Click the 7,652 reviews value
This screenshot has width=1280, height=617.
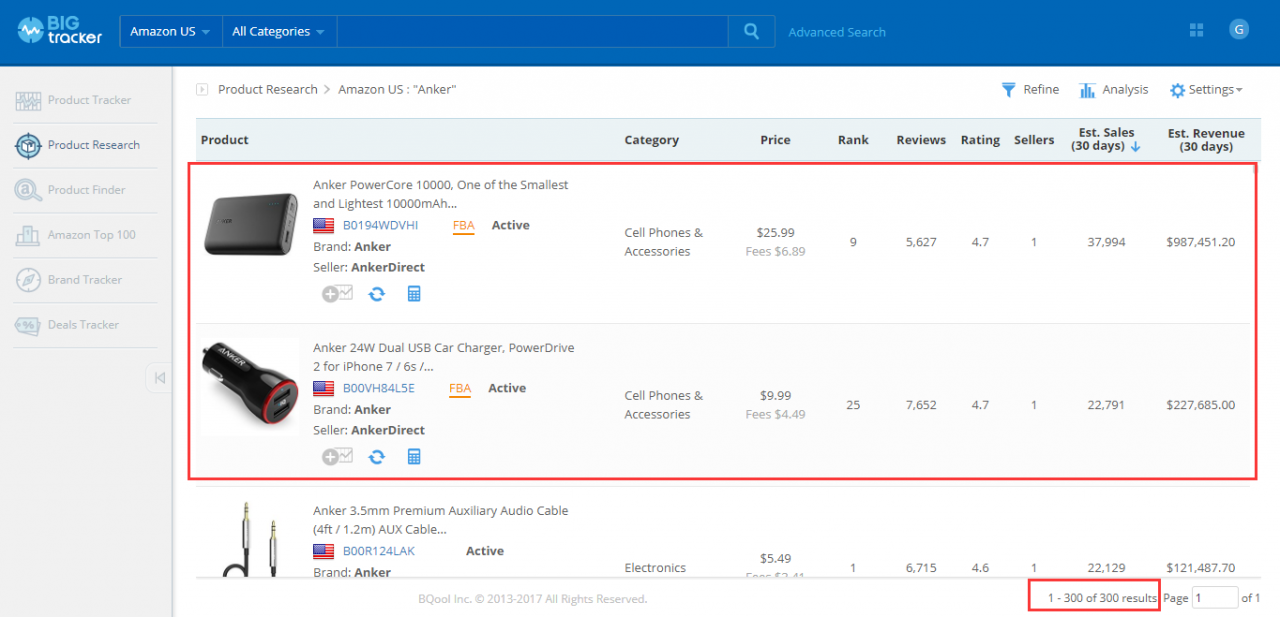(x=921, y=405)
